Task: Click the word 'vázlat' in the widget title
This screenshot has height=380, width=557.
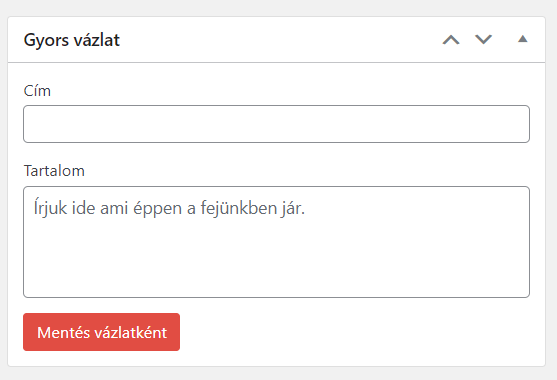Action: (96, 40)
